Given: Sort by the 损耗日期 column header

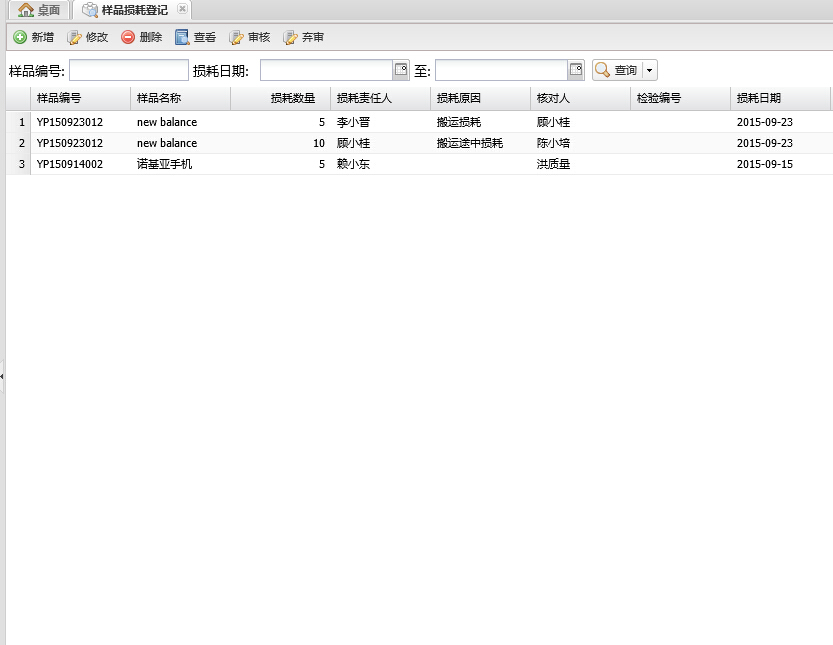Looking at the screenshot, I should [760, 98].
